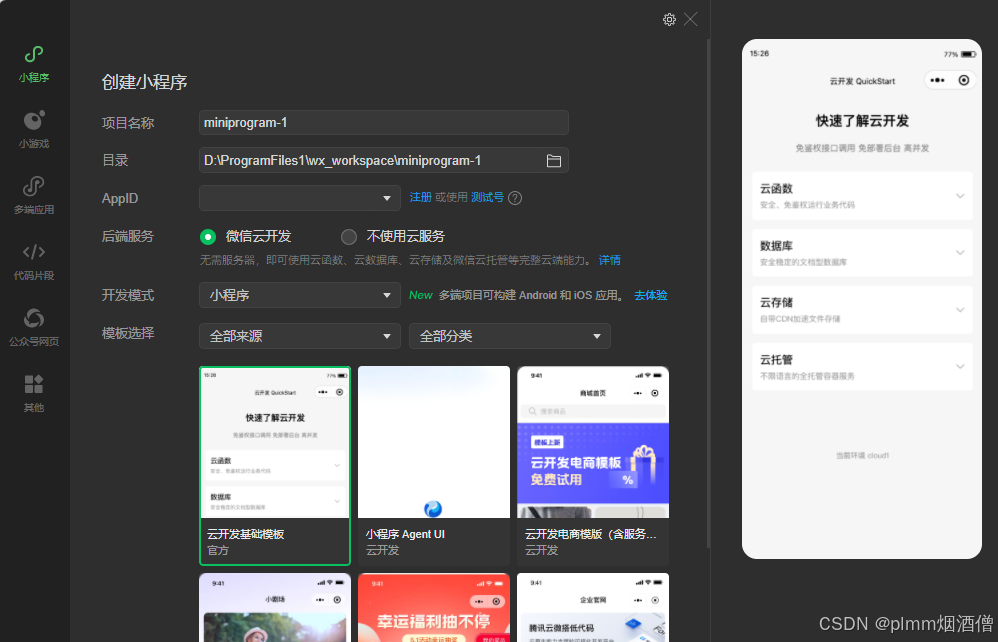998x642 pixels.
Task: Select the 幸运福利抽不停 template thumbnail
Action: (x=434, y=608)
